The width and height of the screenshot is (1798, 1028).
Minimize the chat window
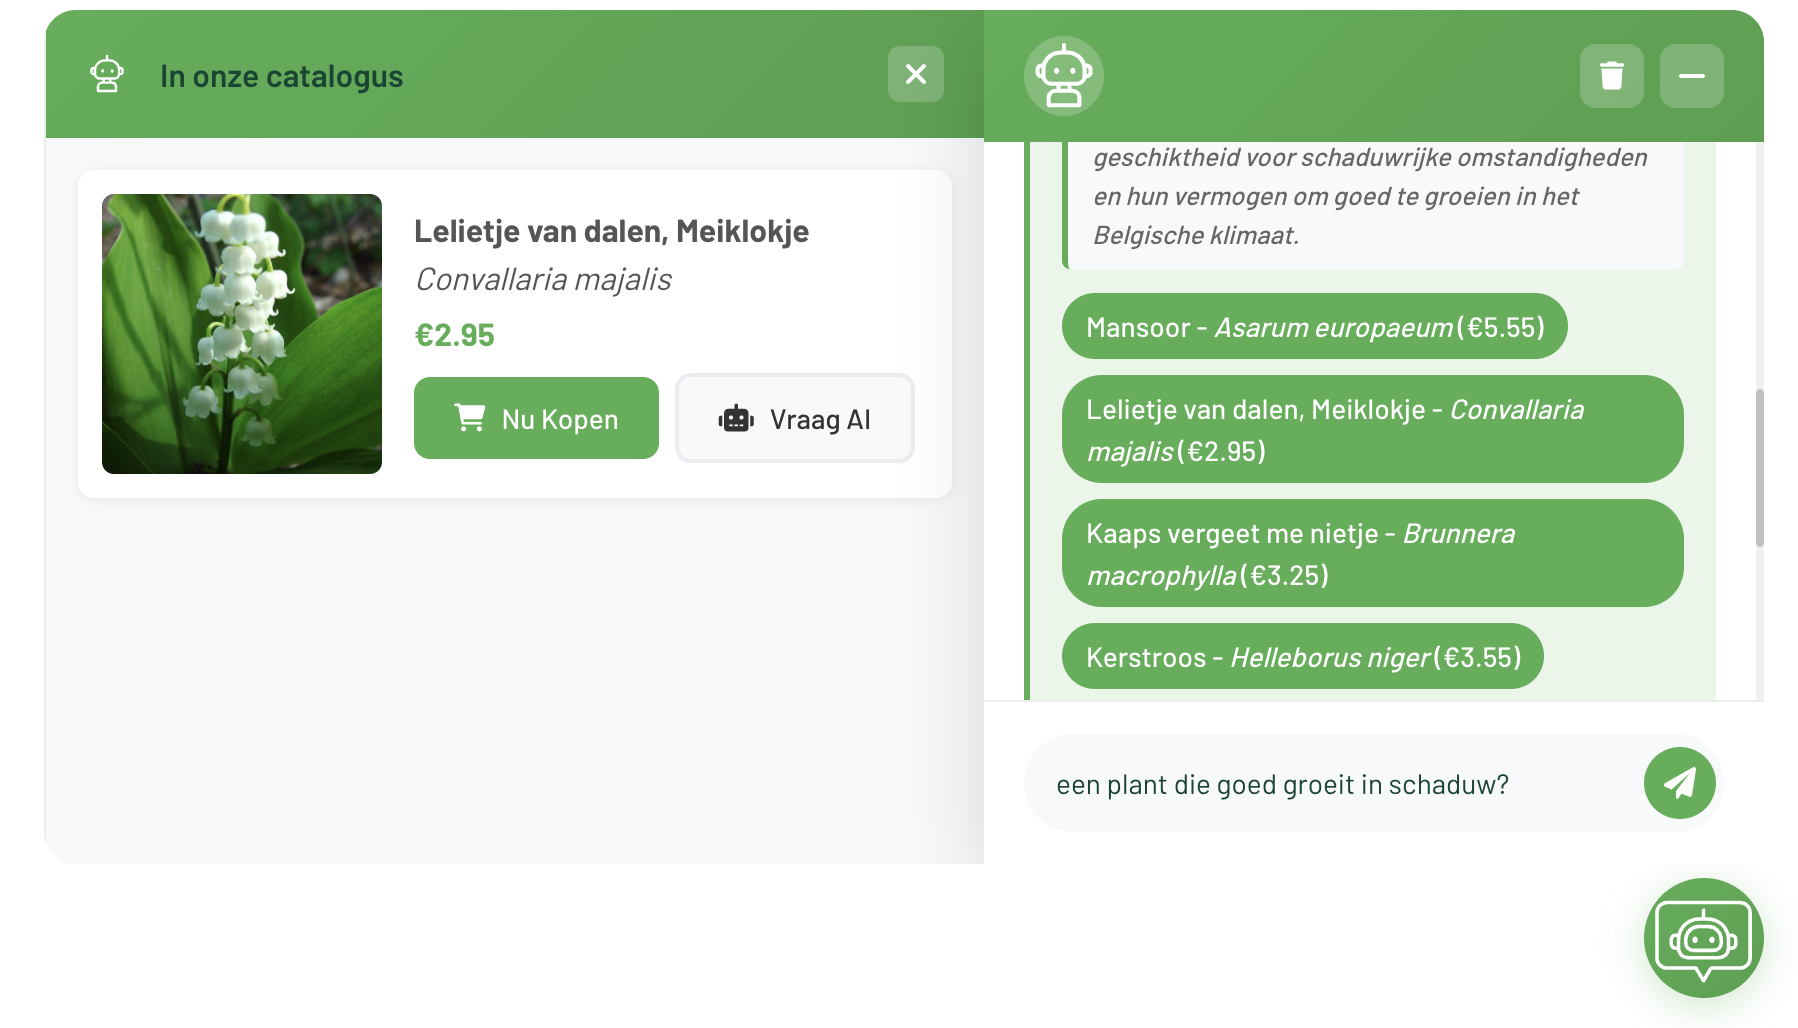(x=1691, y=76)
